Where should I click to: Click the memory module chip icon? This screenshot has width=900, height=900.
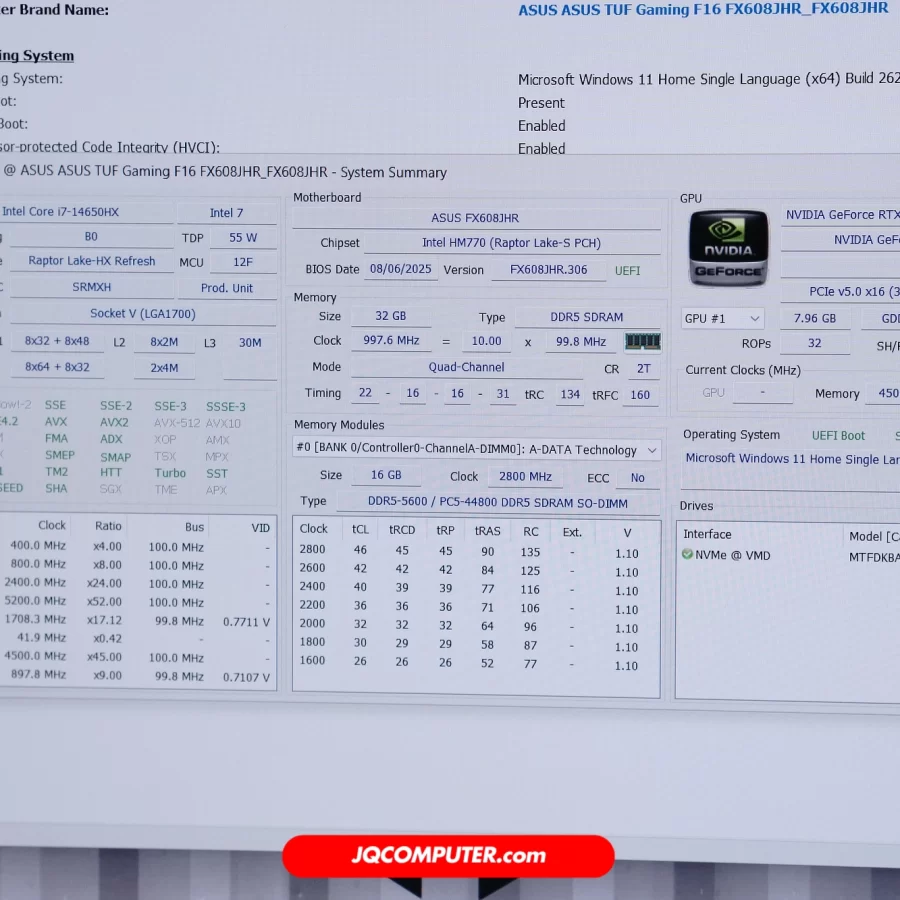pyautogui.click(x=642, y=341)
